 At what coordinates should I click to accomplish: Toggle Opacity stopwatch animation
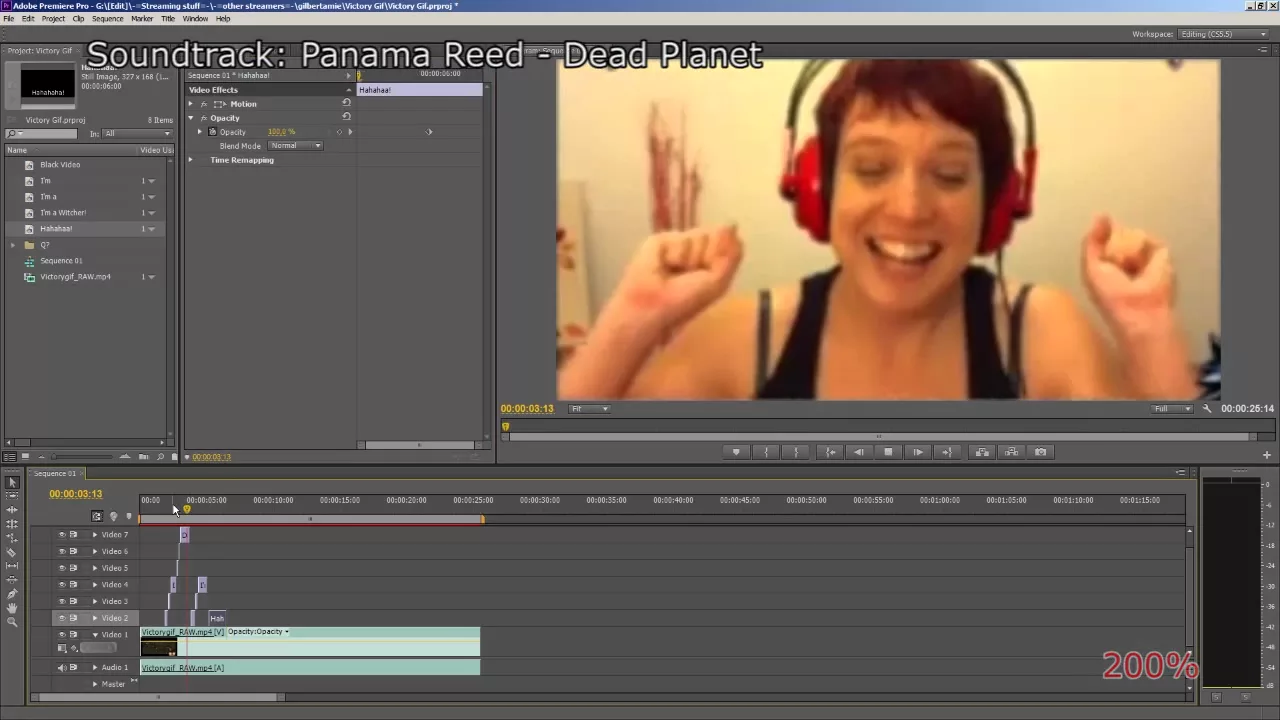[x=212, y=132]
